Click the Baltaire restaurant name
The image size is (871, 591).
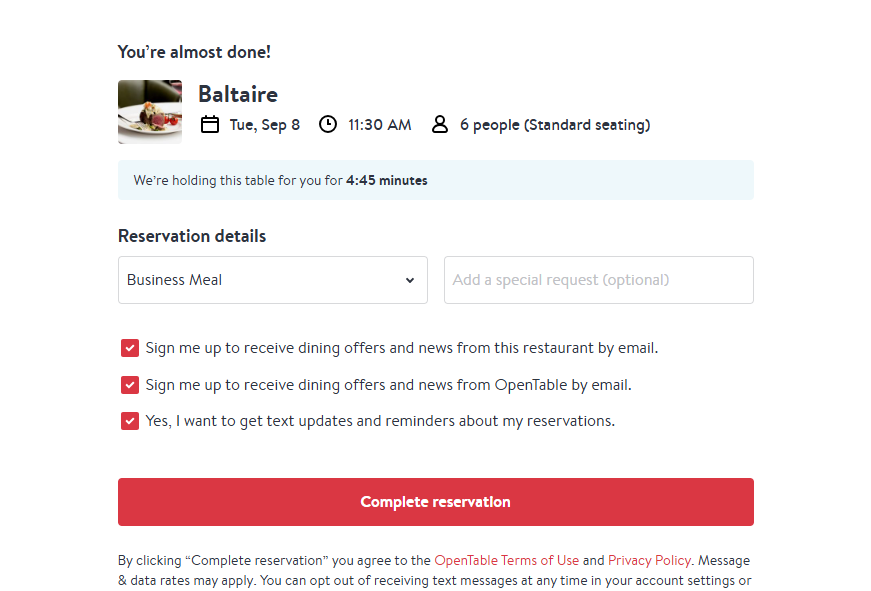click(238, 94)
